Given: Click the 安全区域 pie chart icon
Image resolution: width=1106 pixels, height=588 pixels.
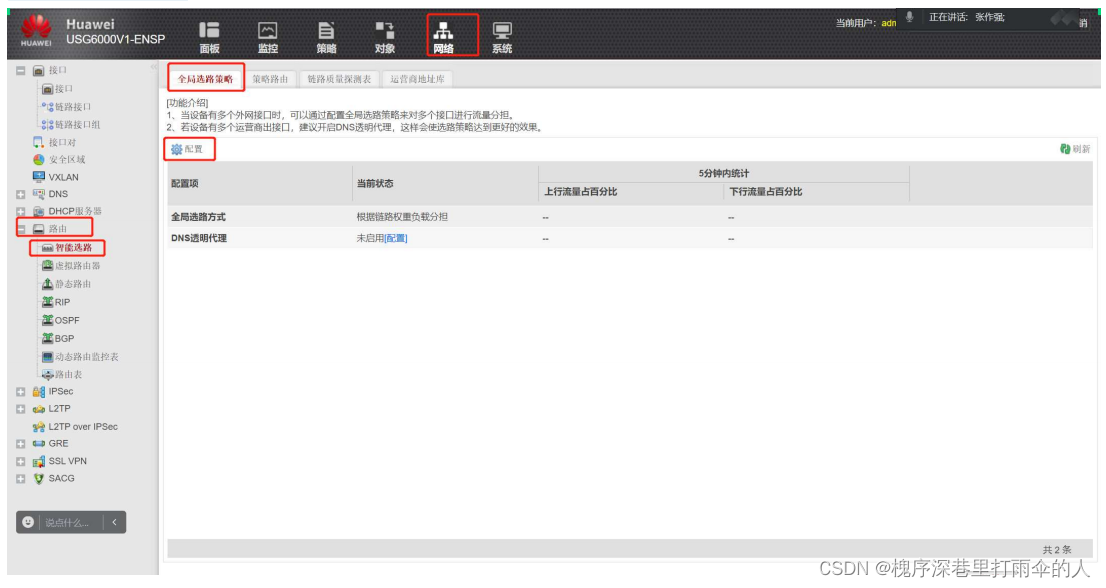Looking at the screenshot, I should click(39, 160).
